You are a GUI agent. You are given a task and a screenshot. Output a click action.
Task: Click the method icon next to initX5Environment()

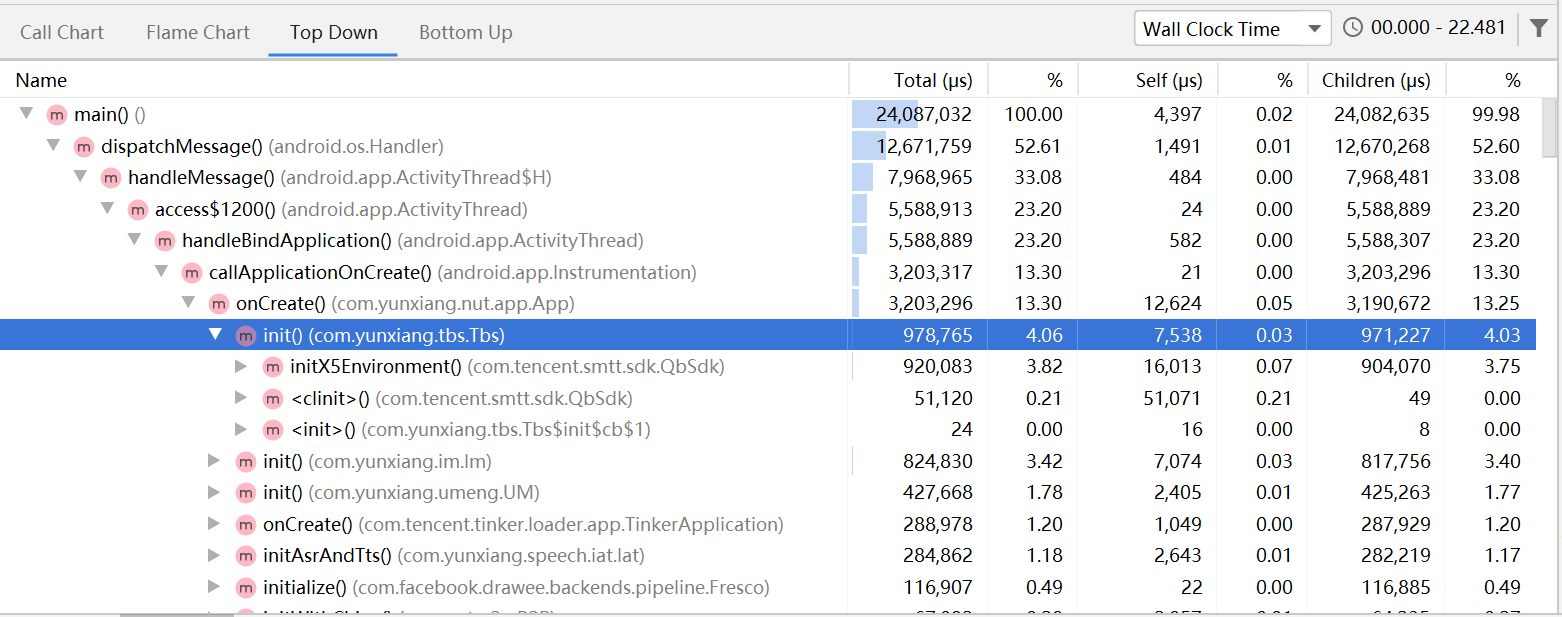(273, 367)
